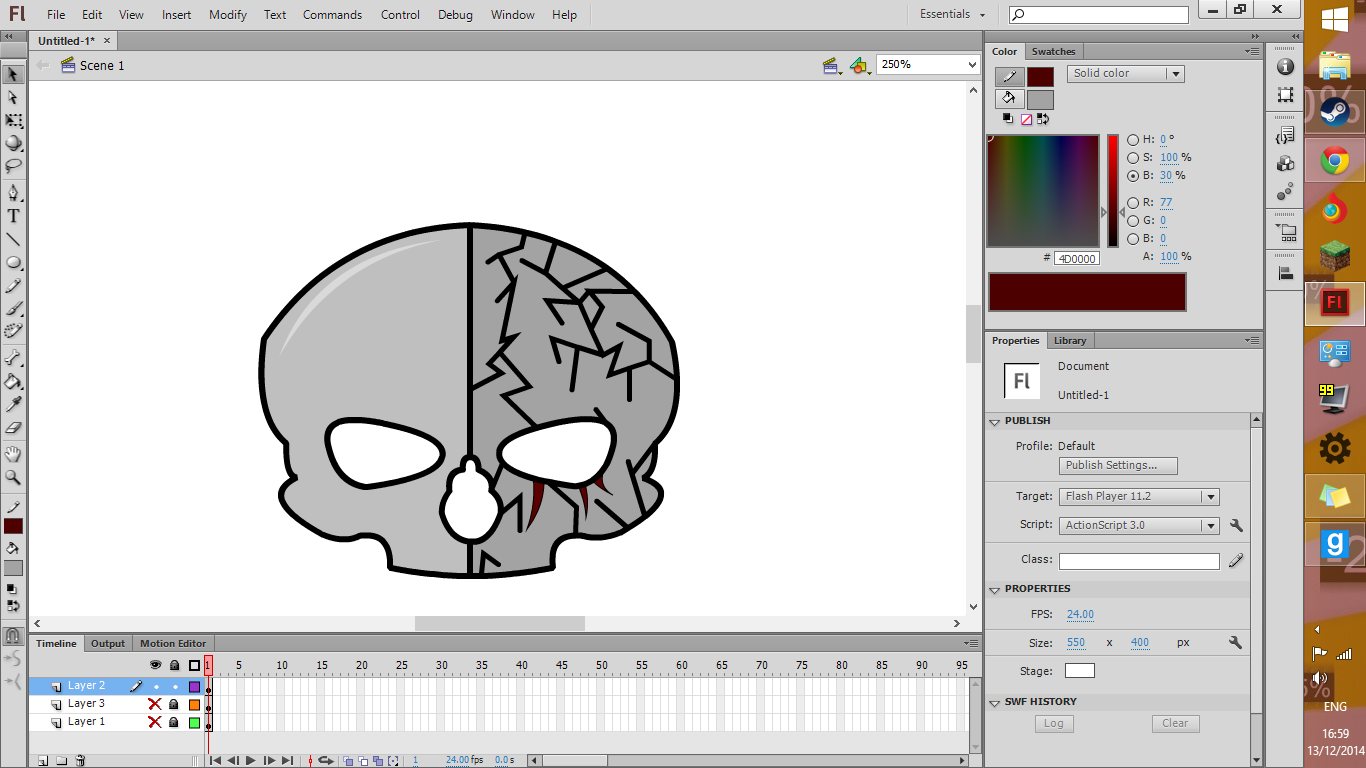The height and width of the screenshot is (768, 1366).
Task: Select the Free Transform tool
Action: 13,121
